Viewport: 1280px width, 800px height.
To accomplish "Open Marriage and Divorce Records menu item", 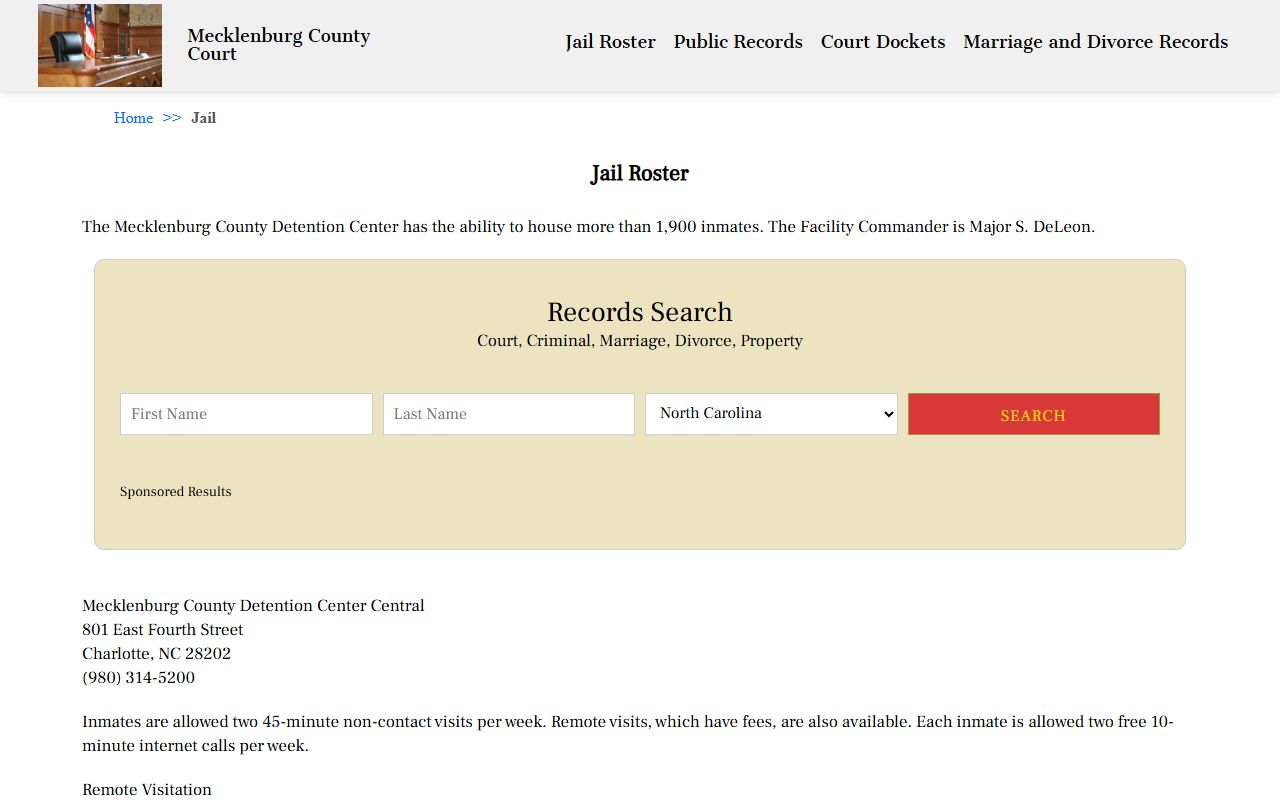I will [x=1095, y=42].
